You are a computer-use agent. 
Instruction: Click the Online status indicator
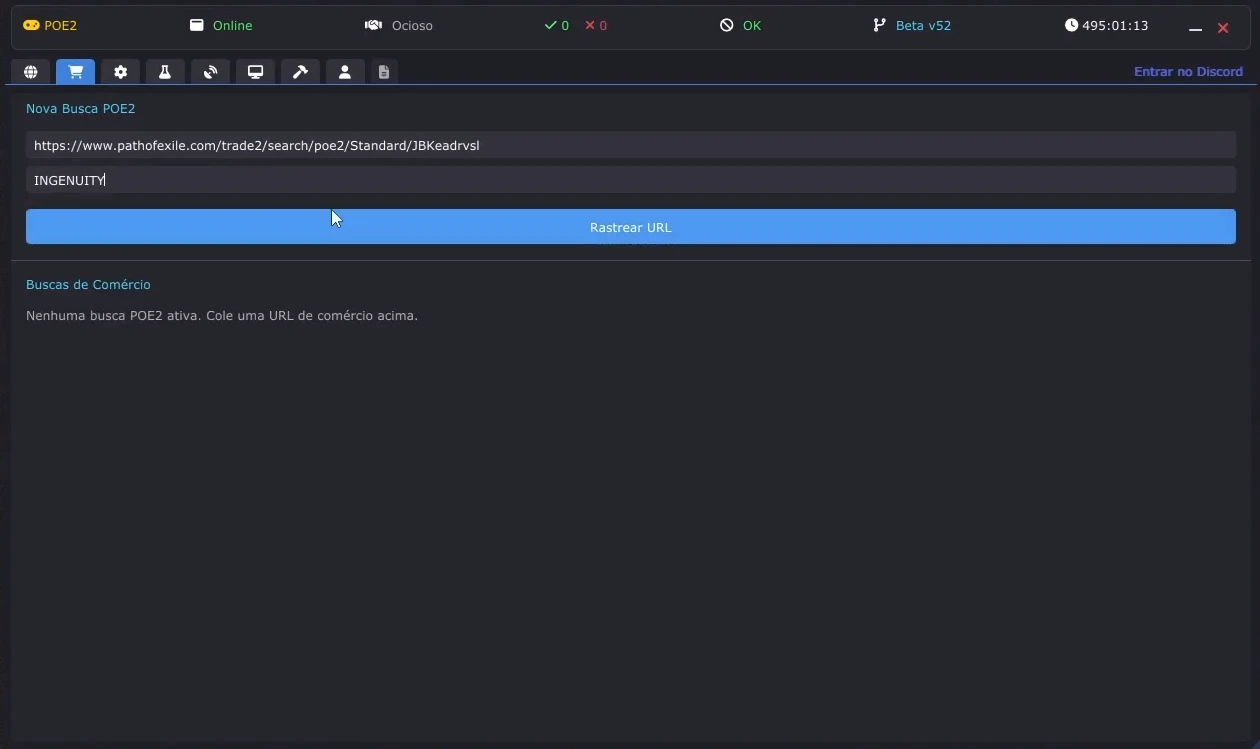point(222,26)
